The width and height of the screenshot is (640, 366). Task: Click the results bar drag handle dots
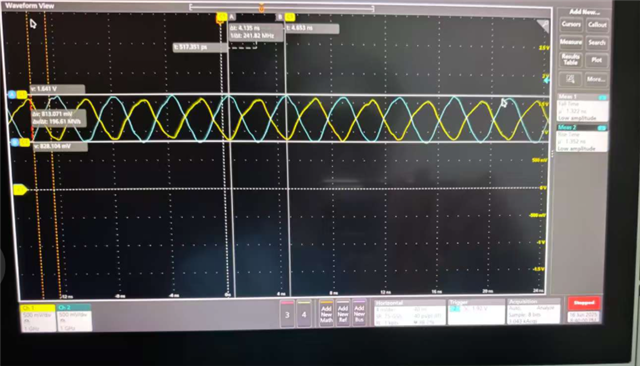coord(552,154)
